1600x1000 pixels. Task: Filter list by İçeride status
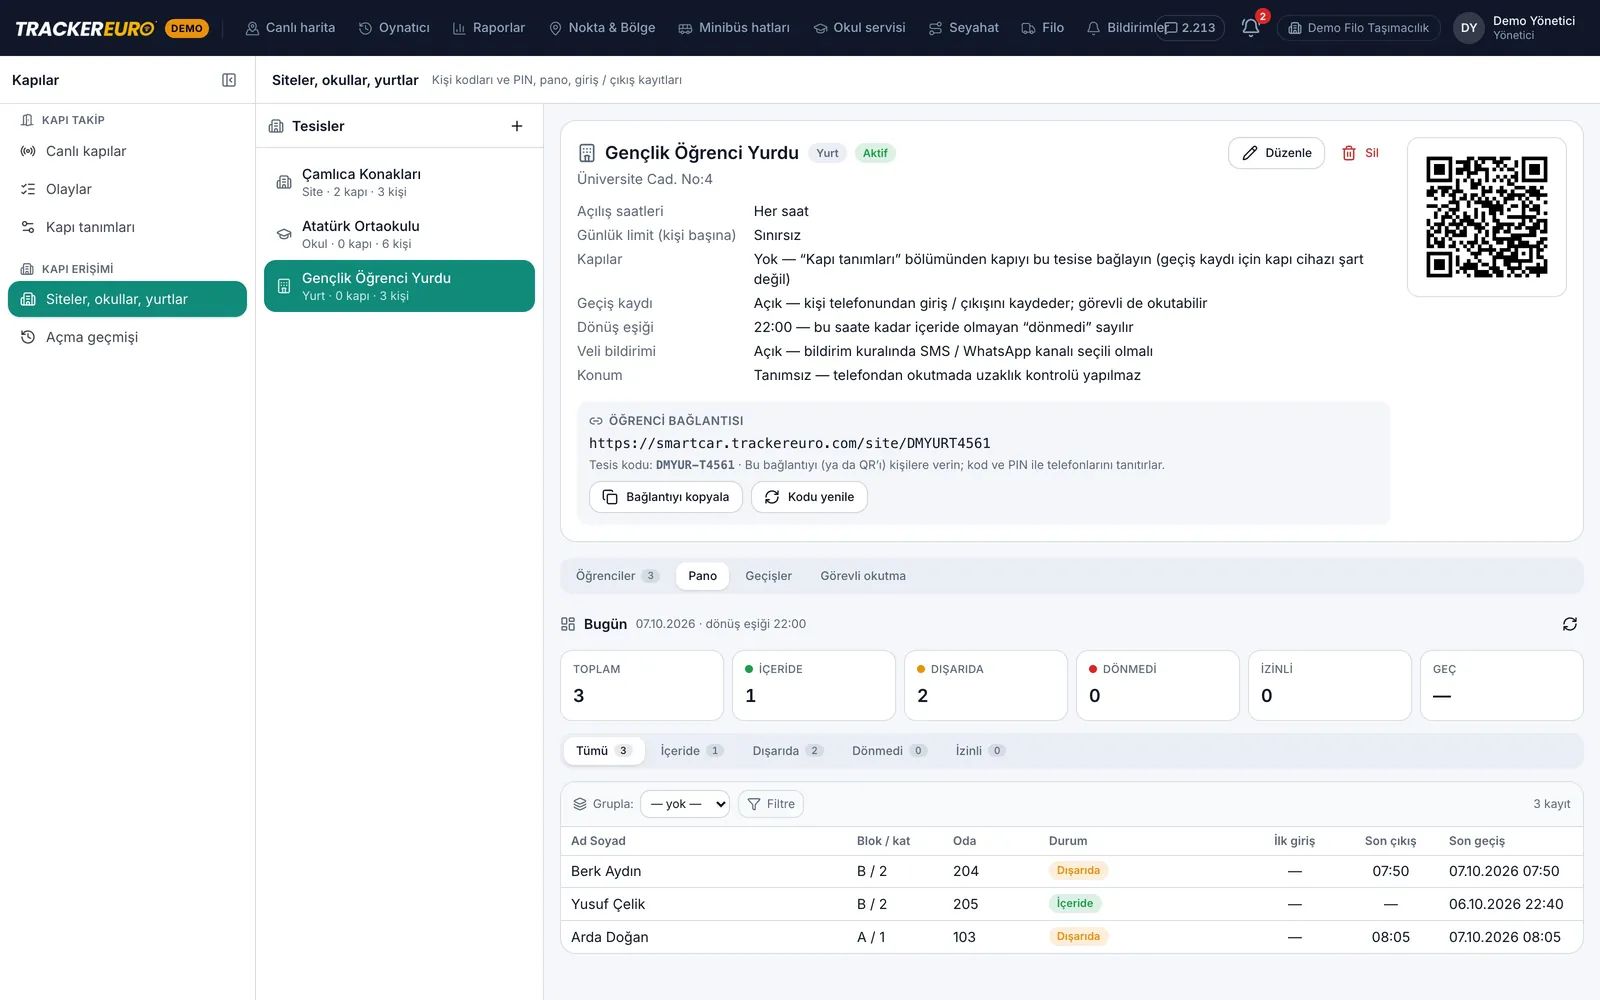(691, 751)
